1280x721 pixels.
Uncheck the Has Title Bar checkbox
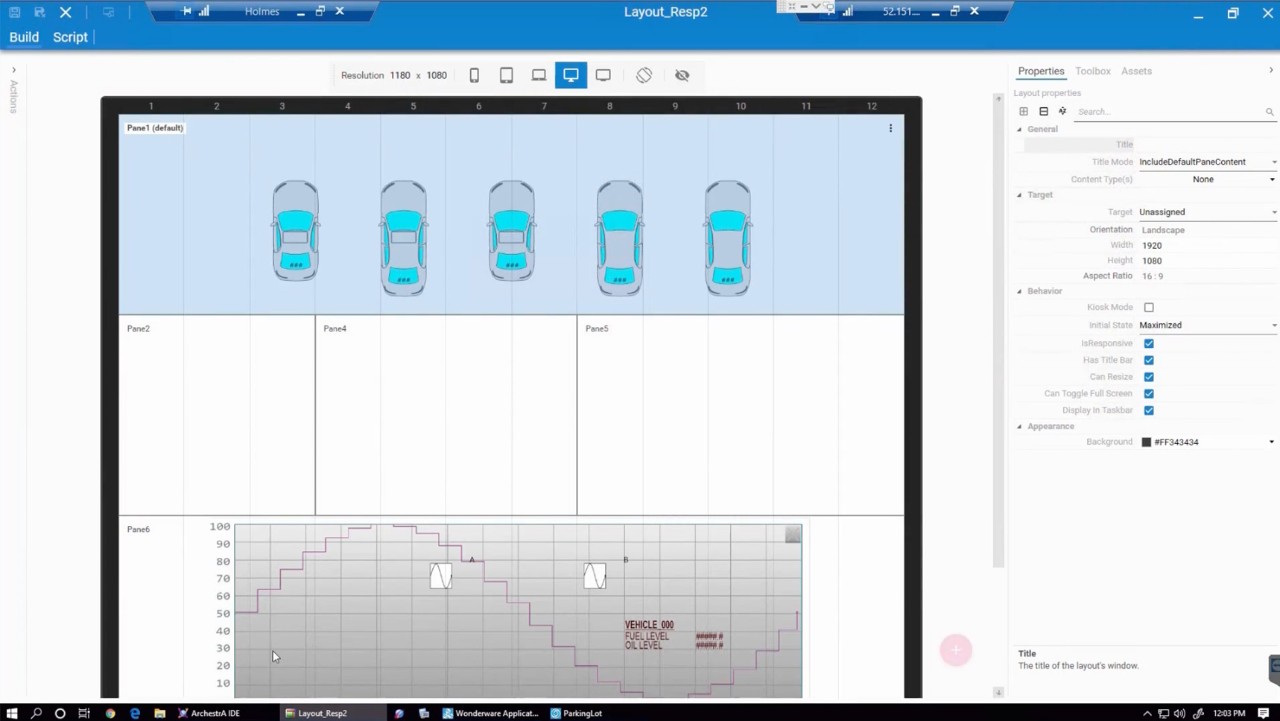click(x=1148, y=360)
